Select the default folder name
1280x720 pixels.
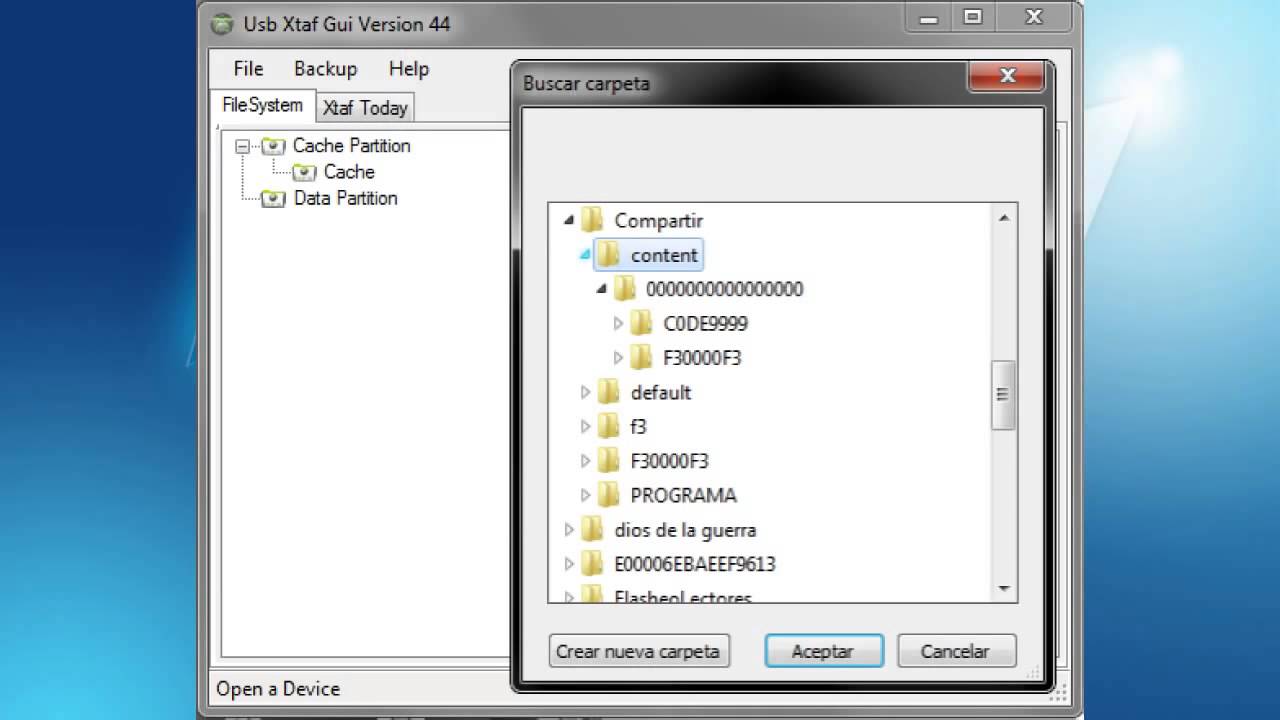click(x=660, y=392)
